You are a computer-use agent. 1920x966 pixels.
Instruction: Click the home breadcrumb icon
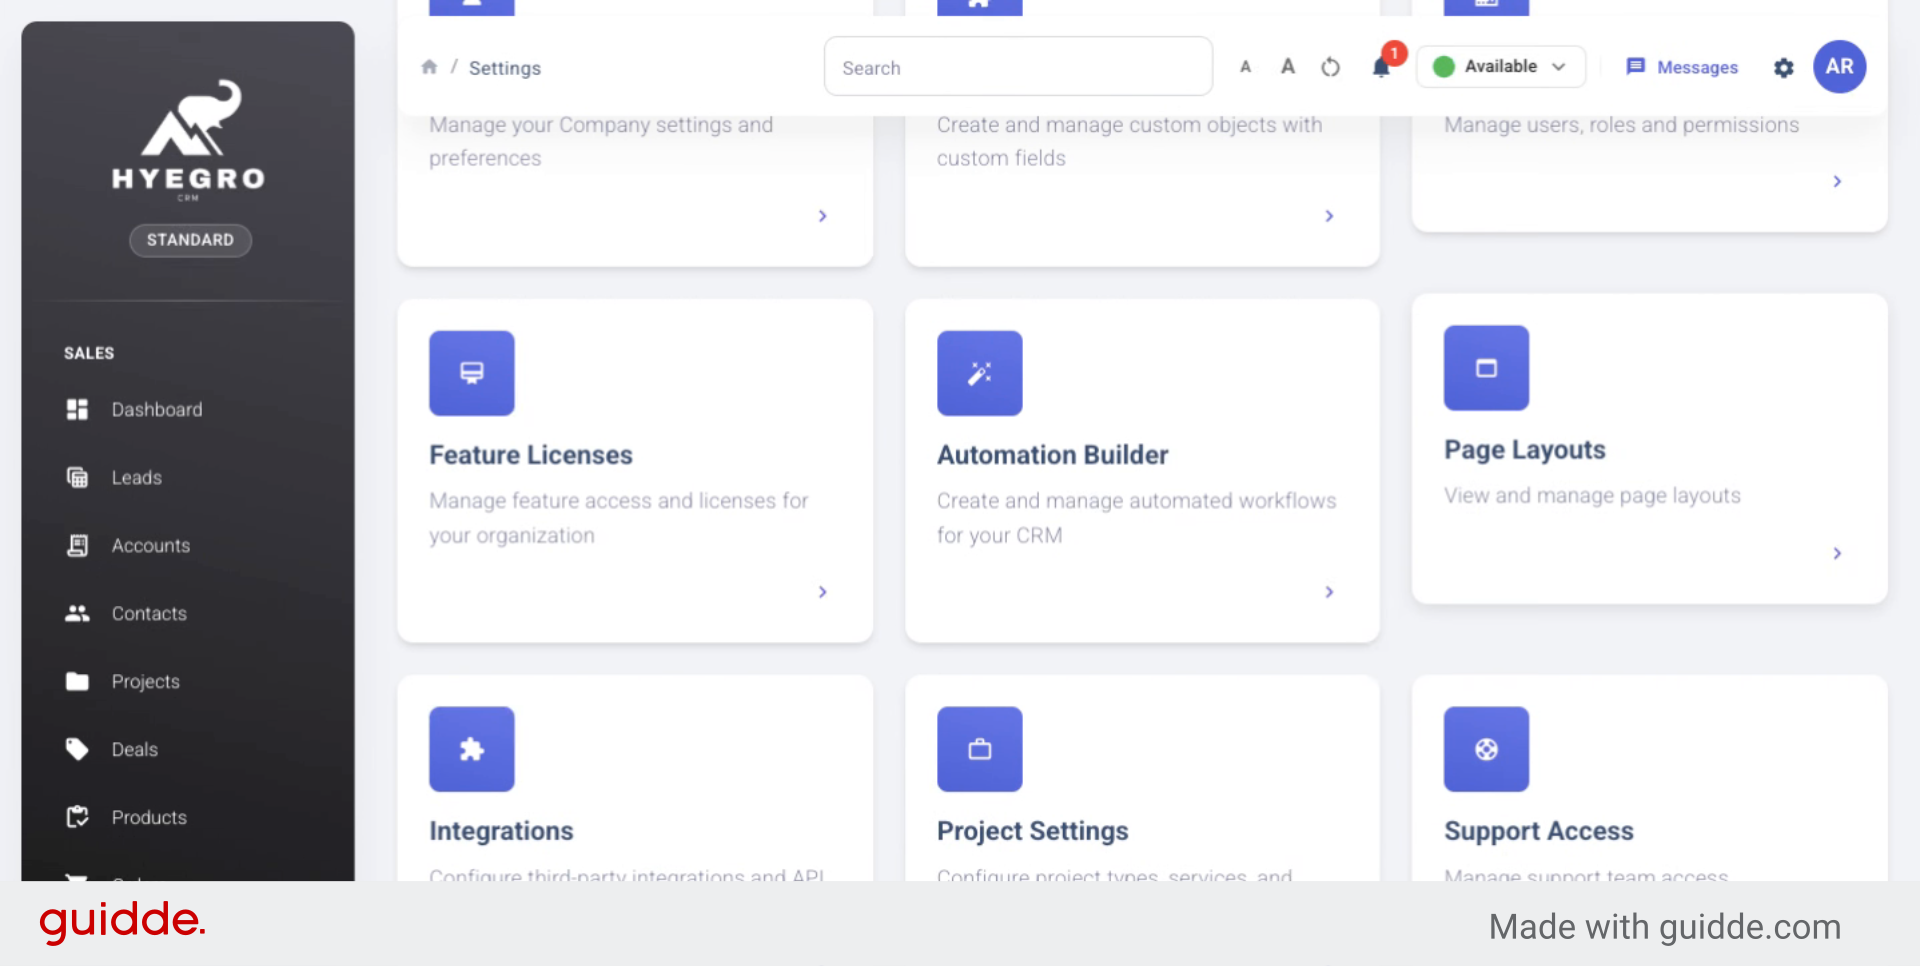pyautogui.click(x=429, y=67)
